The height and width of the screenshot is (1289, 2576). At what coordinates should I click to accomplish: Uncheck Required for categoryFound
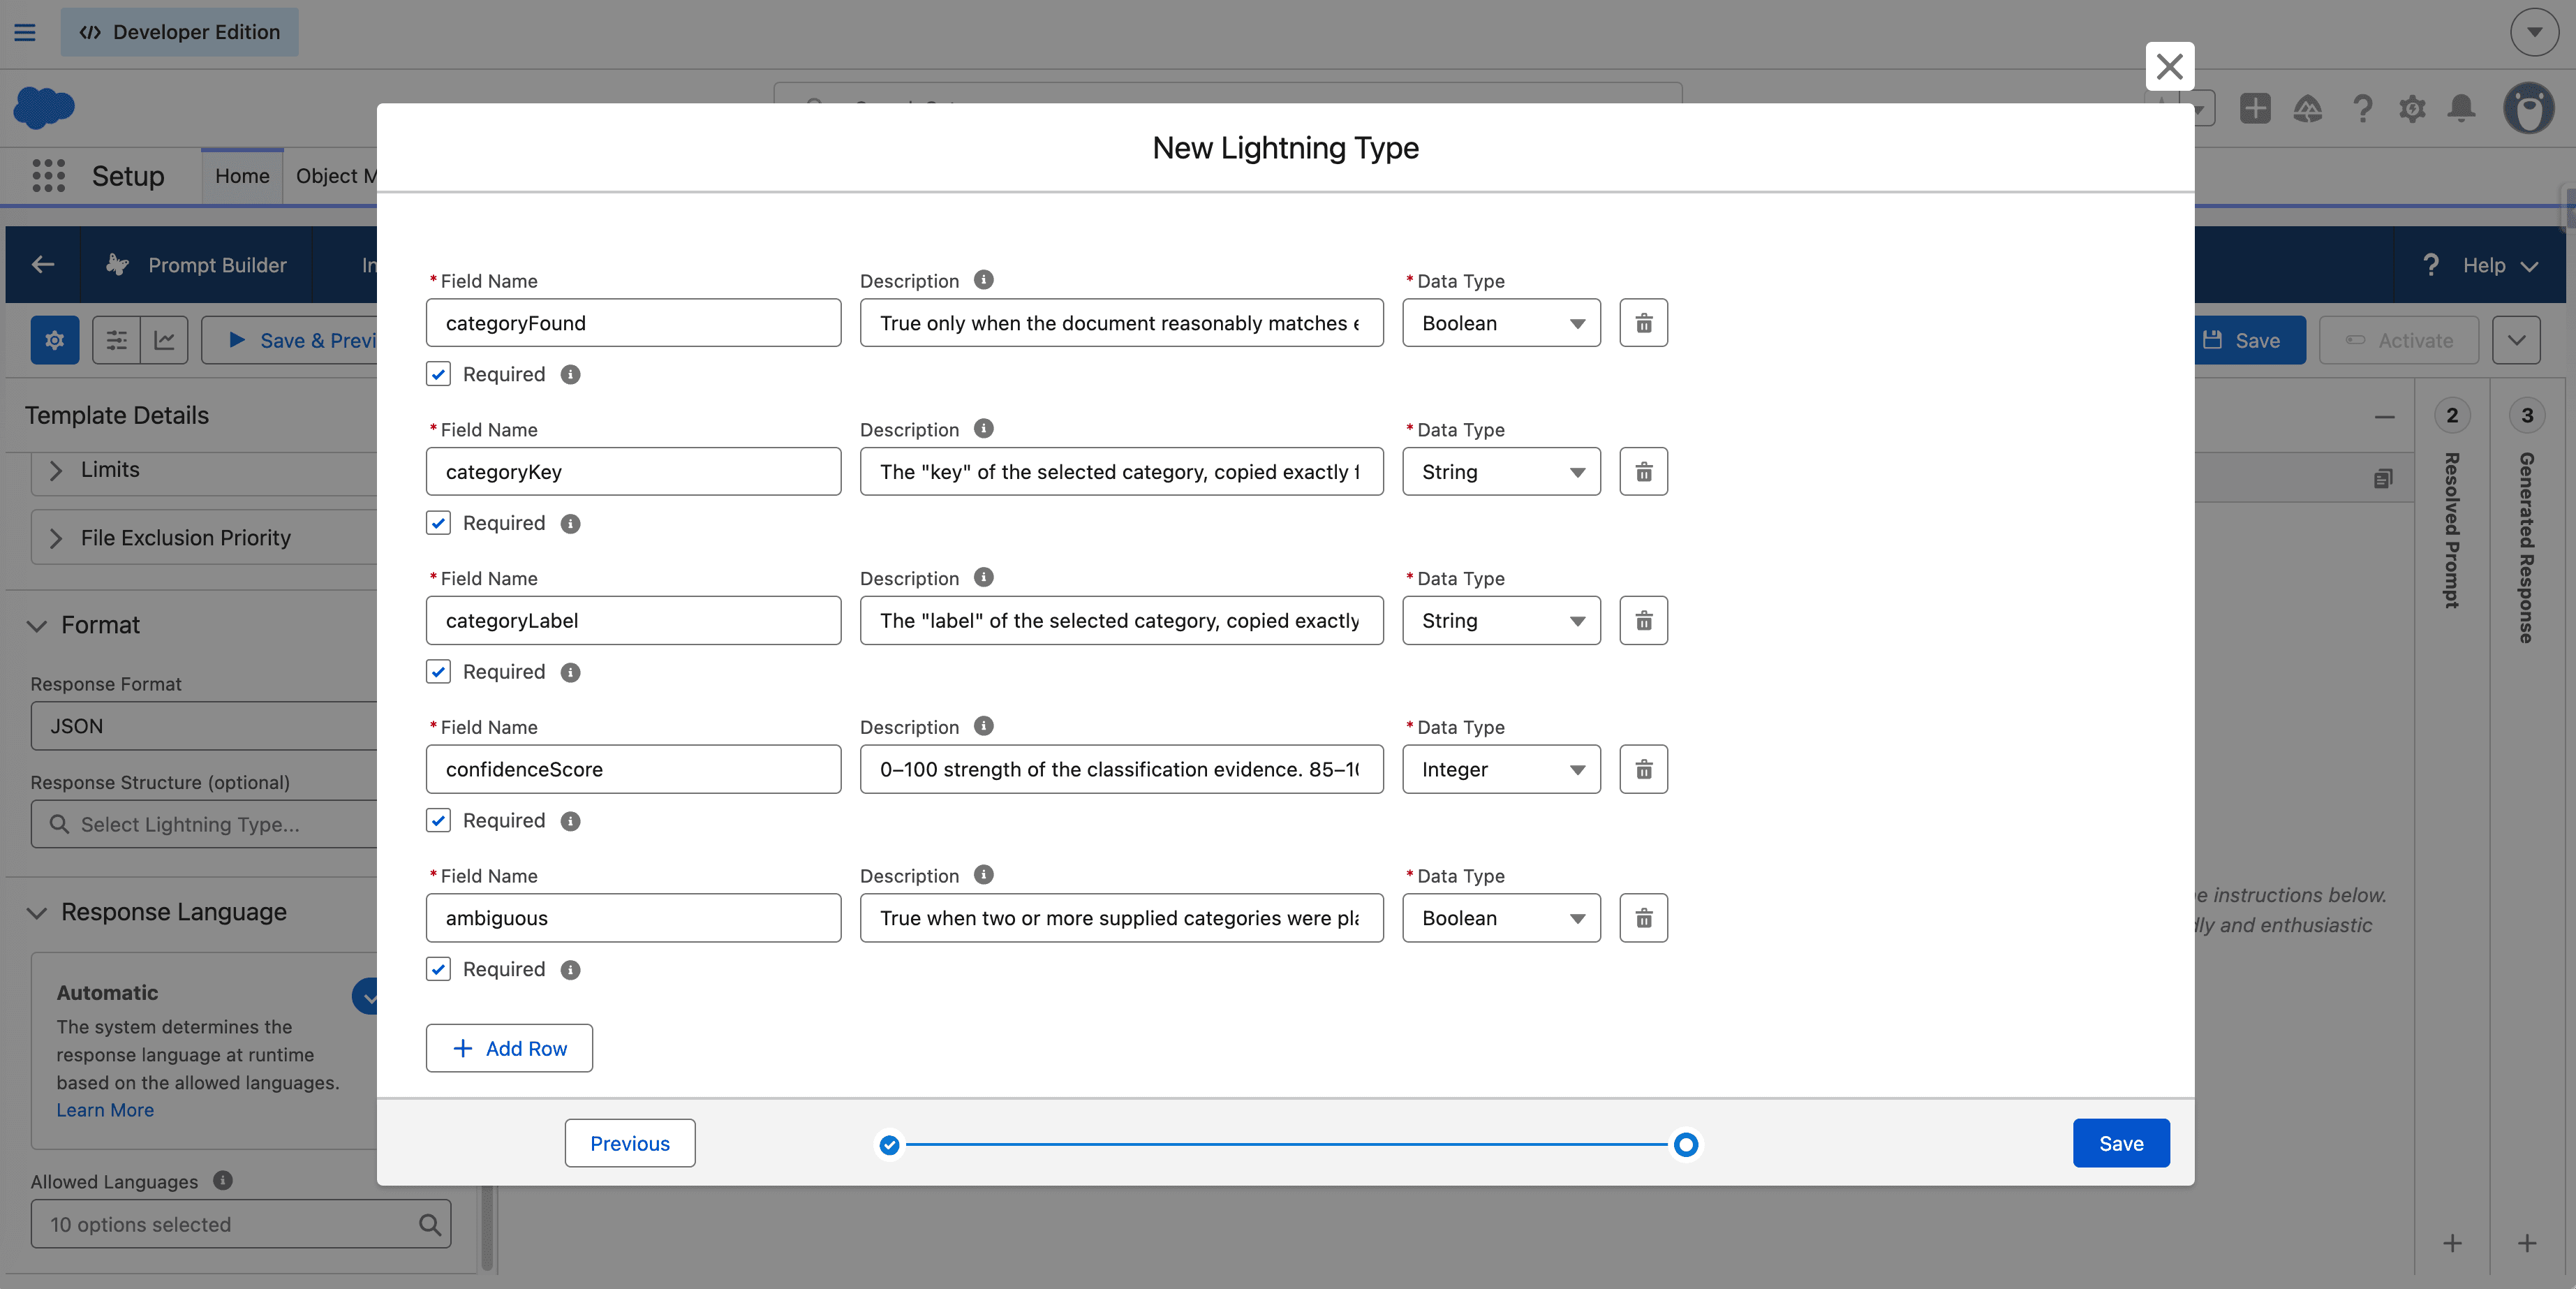(x=438, y=374)
